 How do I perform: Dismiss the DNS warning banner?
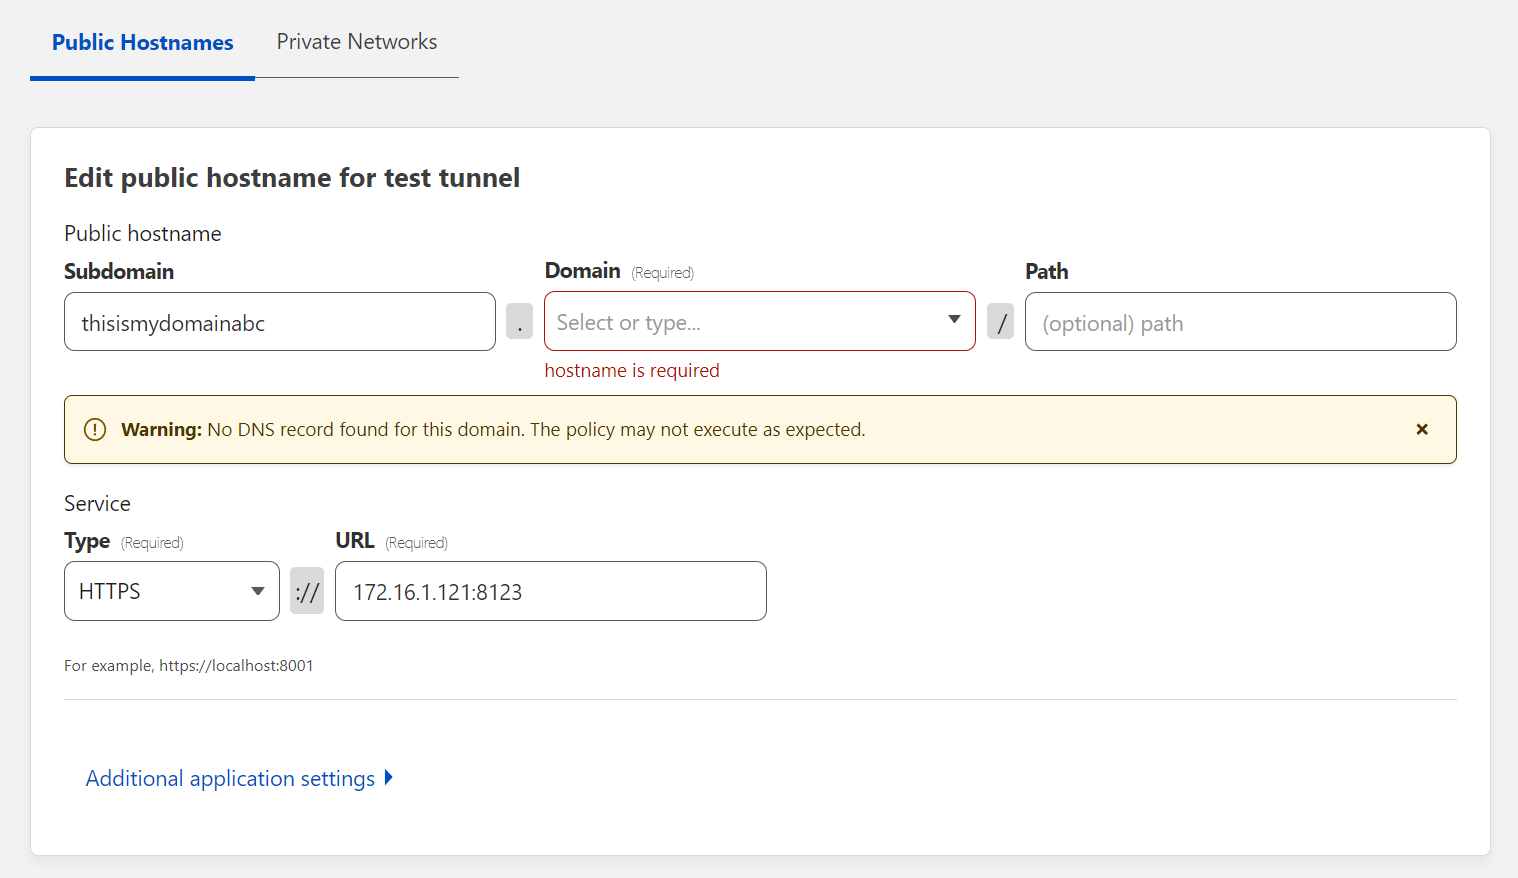tap(1421, 430)
